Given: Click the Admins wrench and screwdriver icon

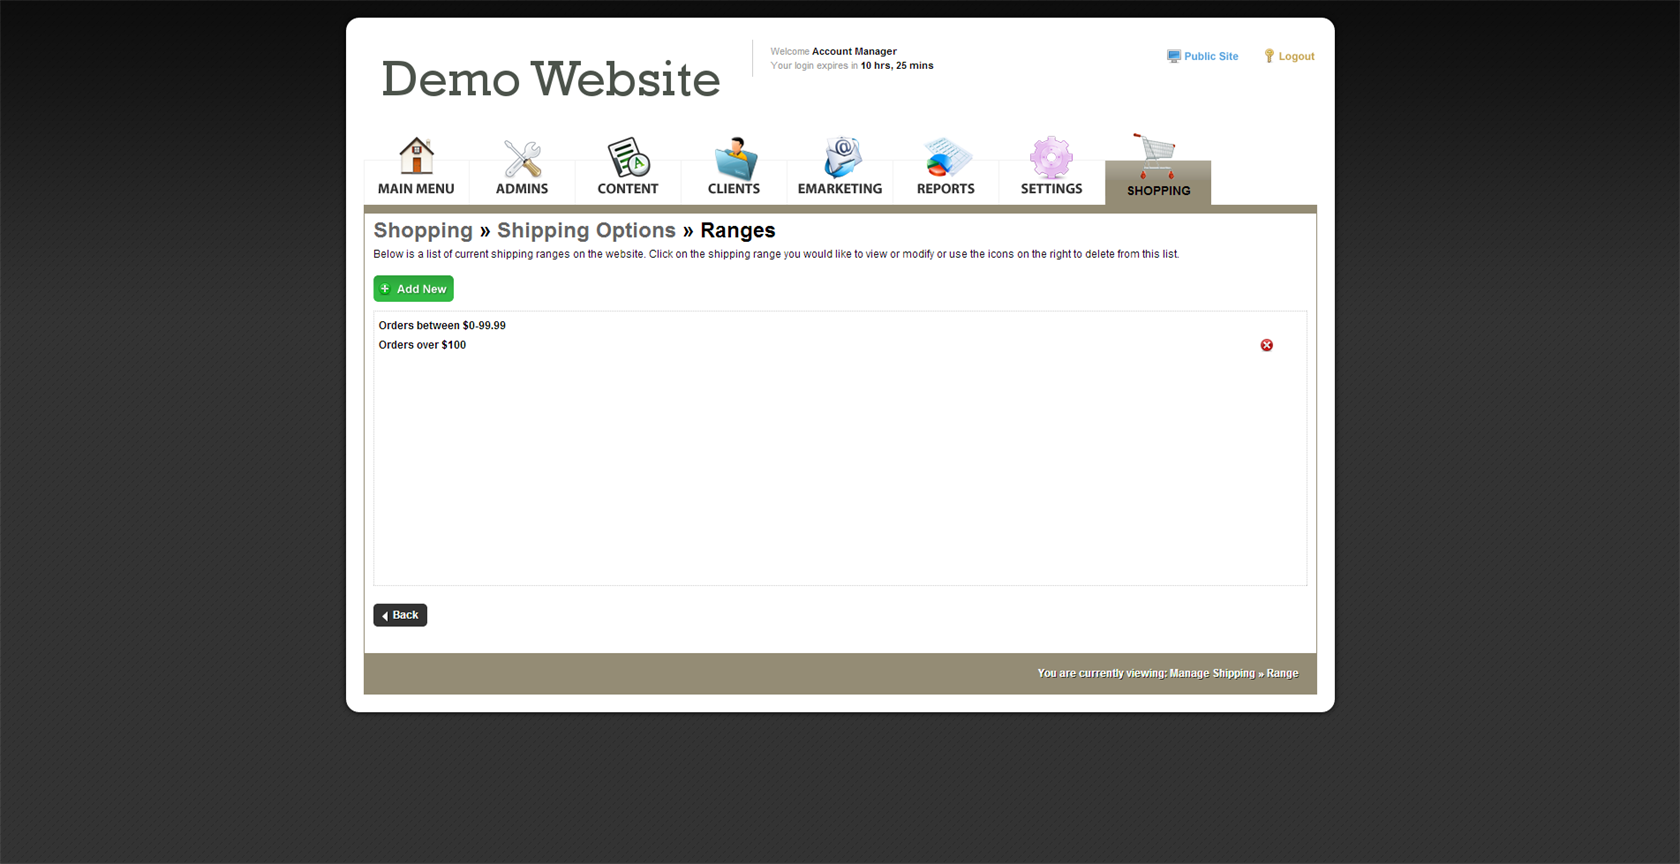Looking at the screenshot, I should pos(522,158).
